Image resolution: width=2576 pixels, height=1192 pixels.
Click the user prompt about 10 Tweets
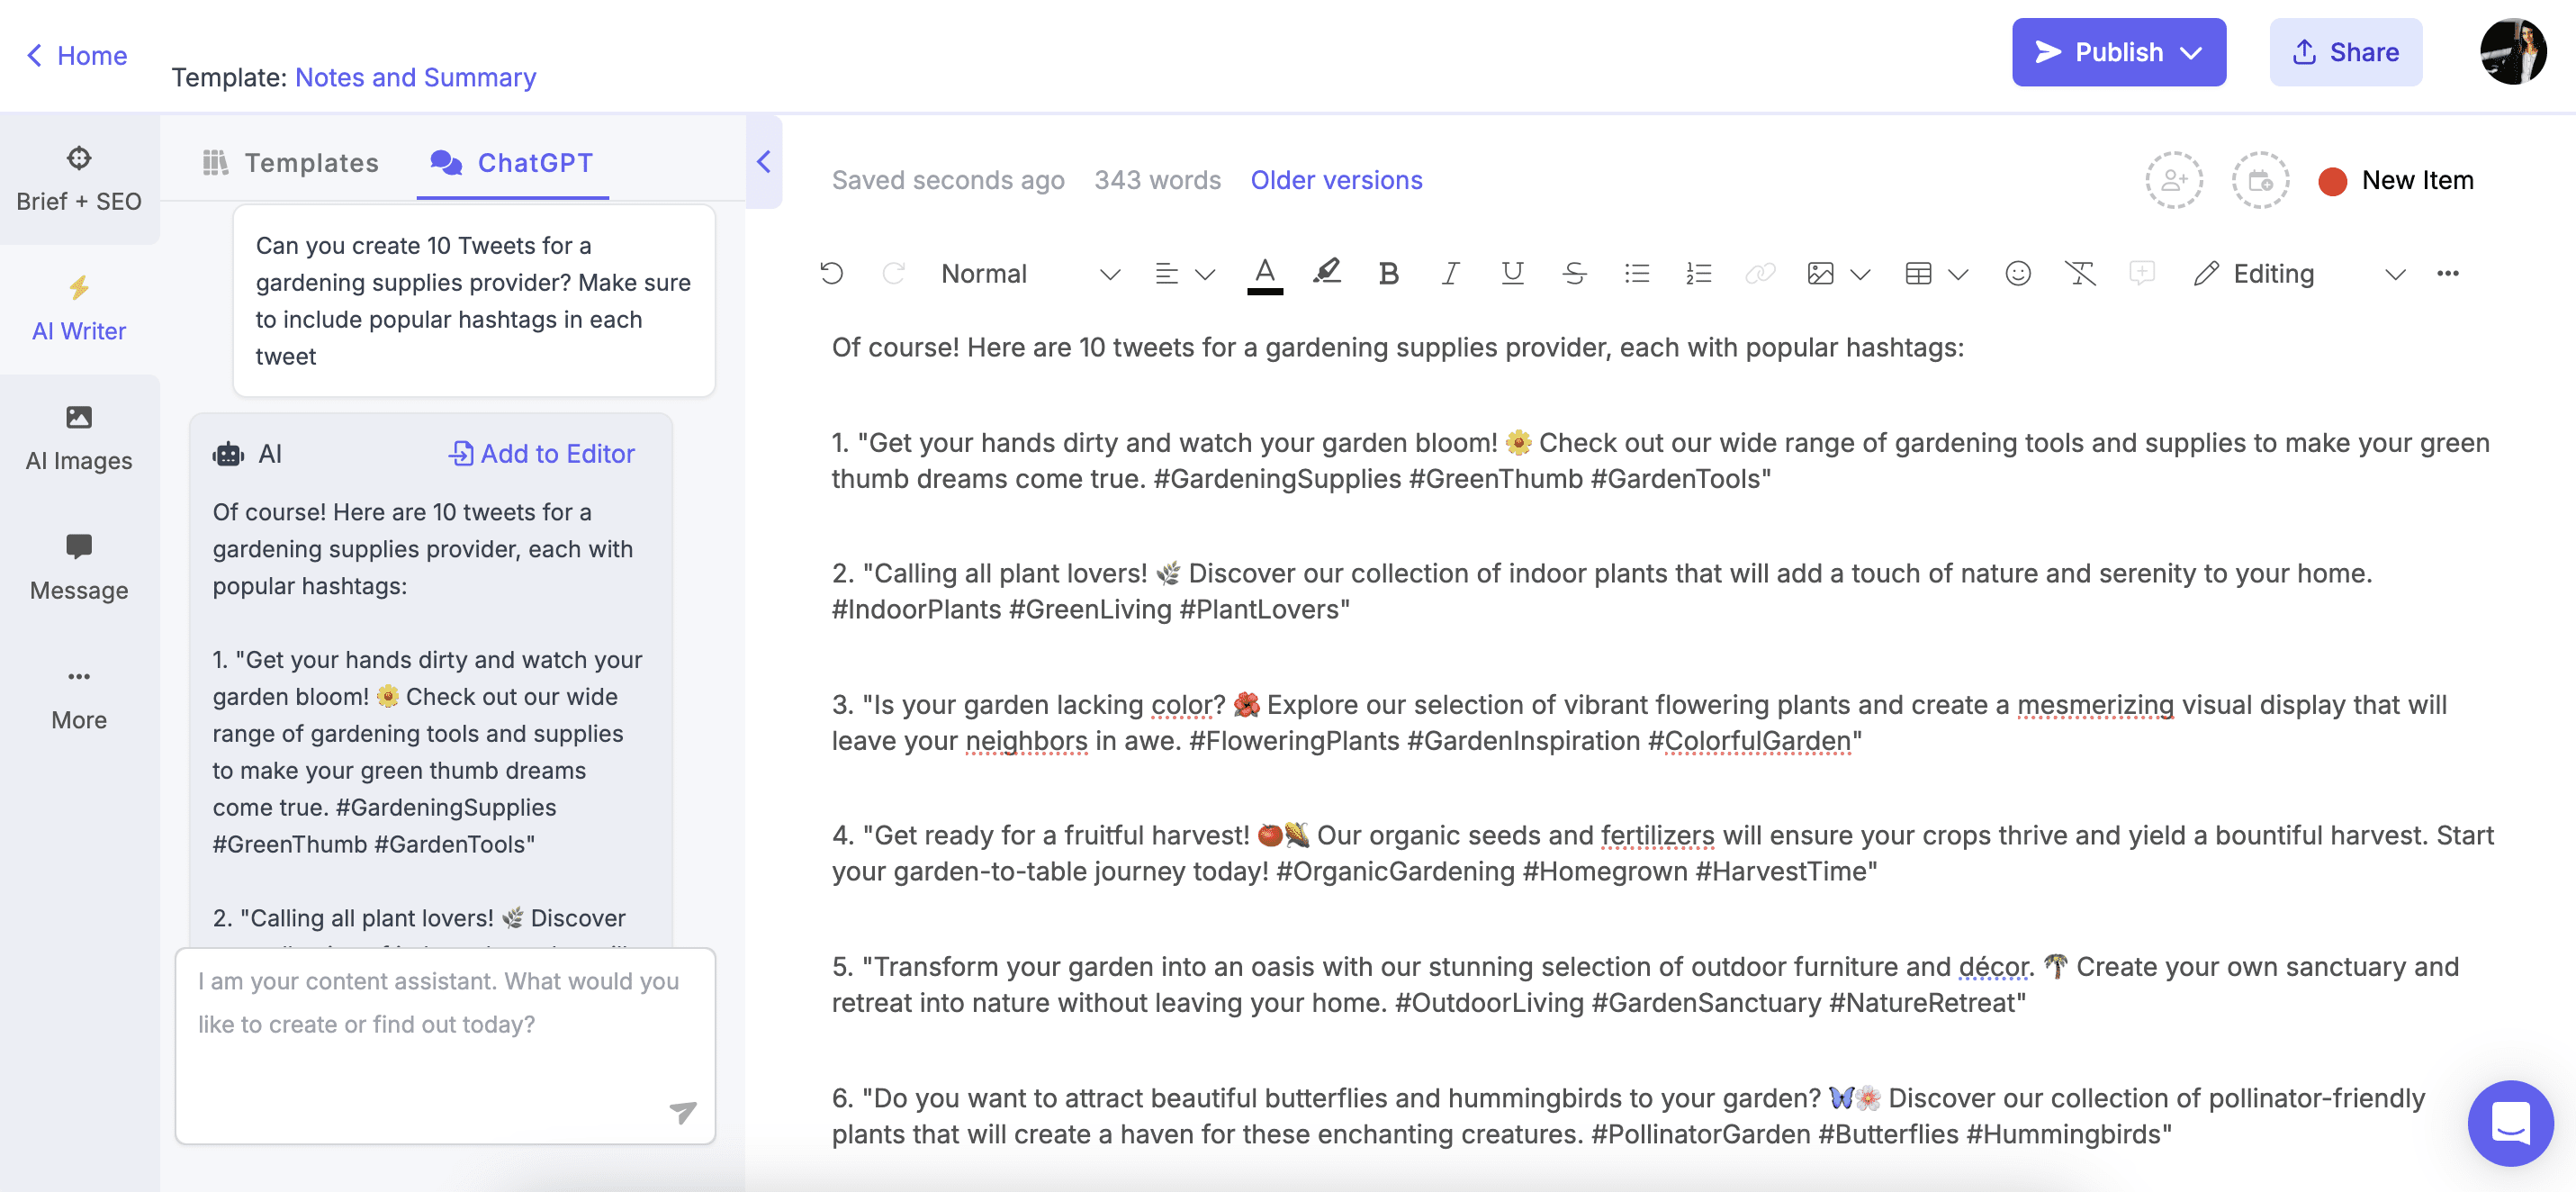pyautogui.click(x=473, y=301)
